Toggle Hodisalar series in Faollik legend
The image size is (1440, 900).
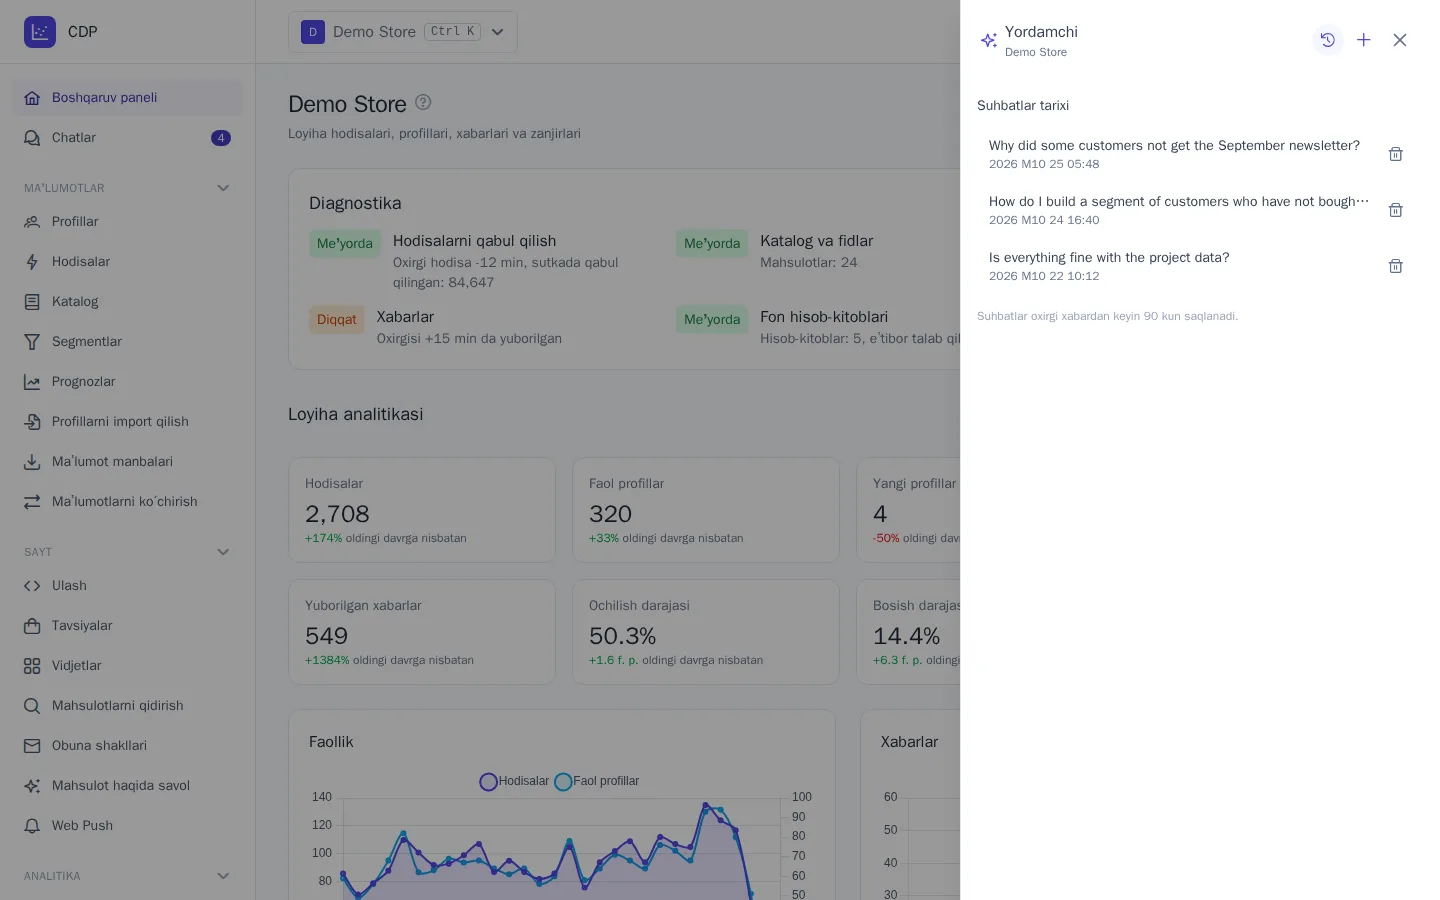click(515, 781)
